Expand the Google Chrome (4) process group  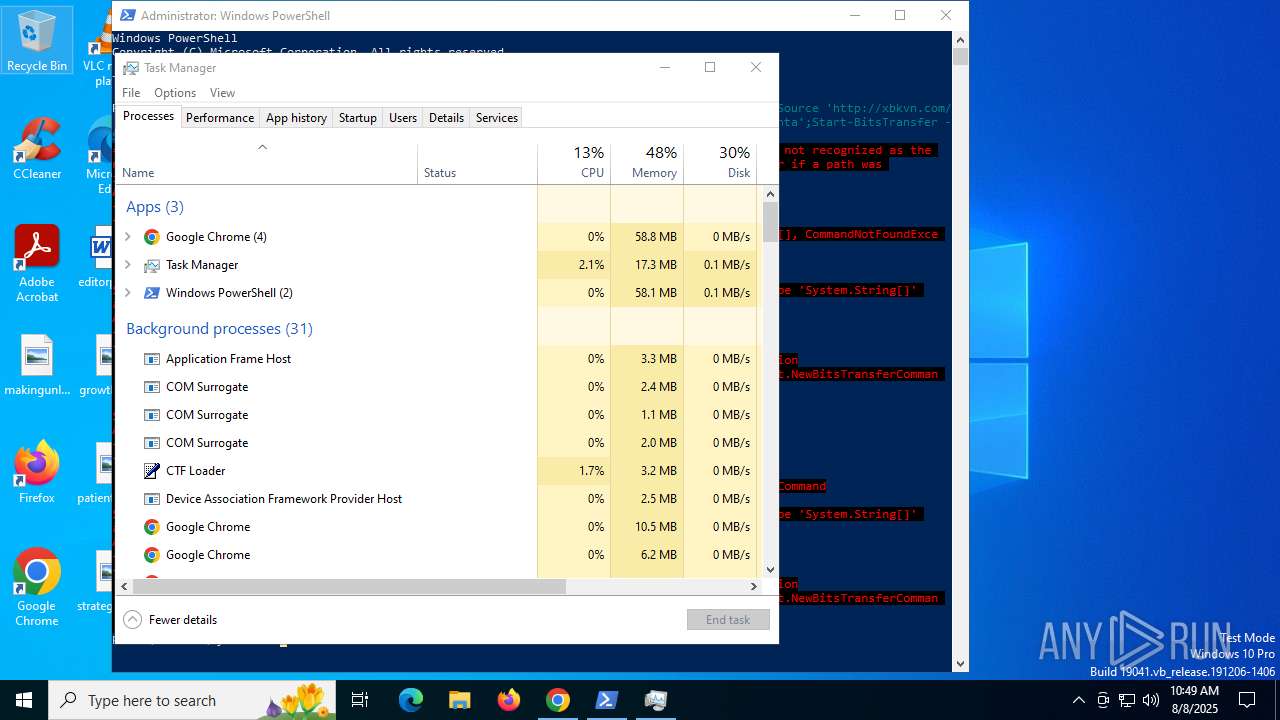(x=127, y=237)
